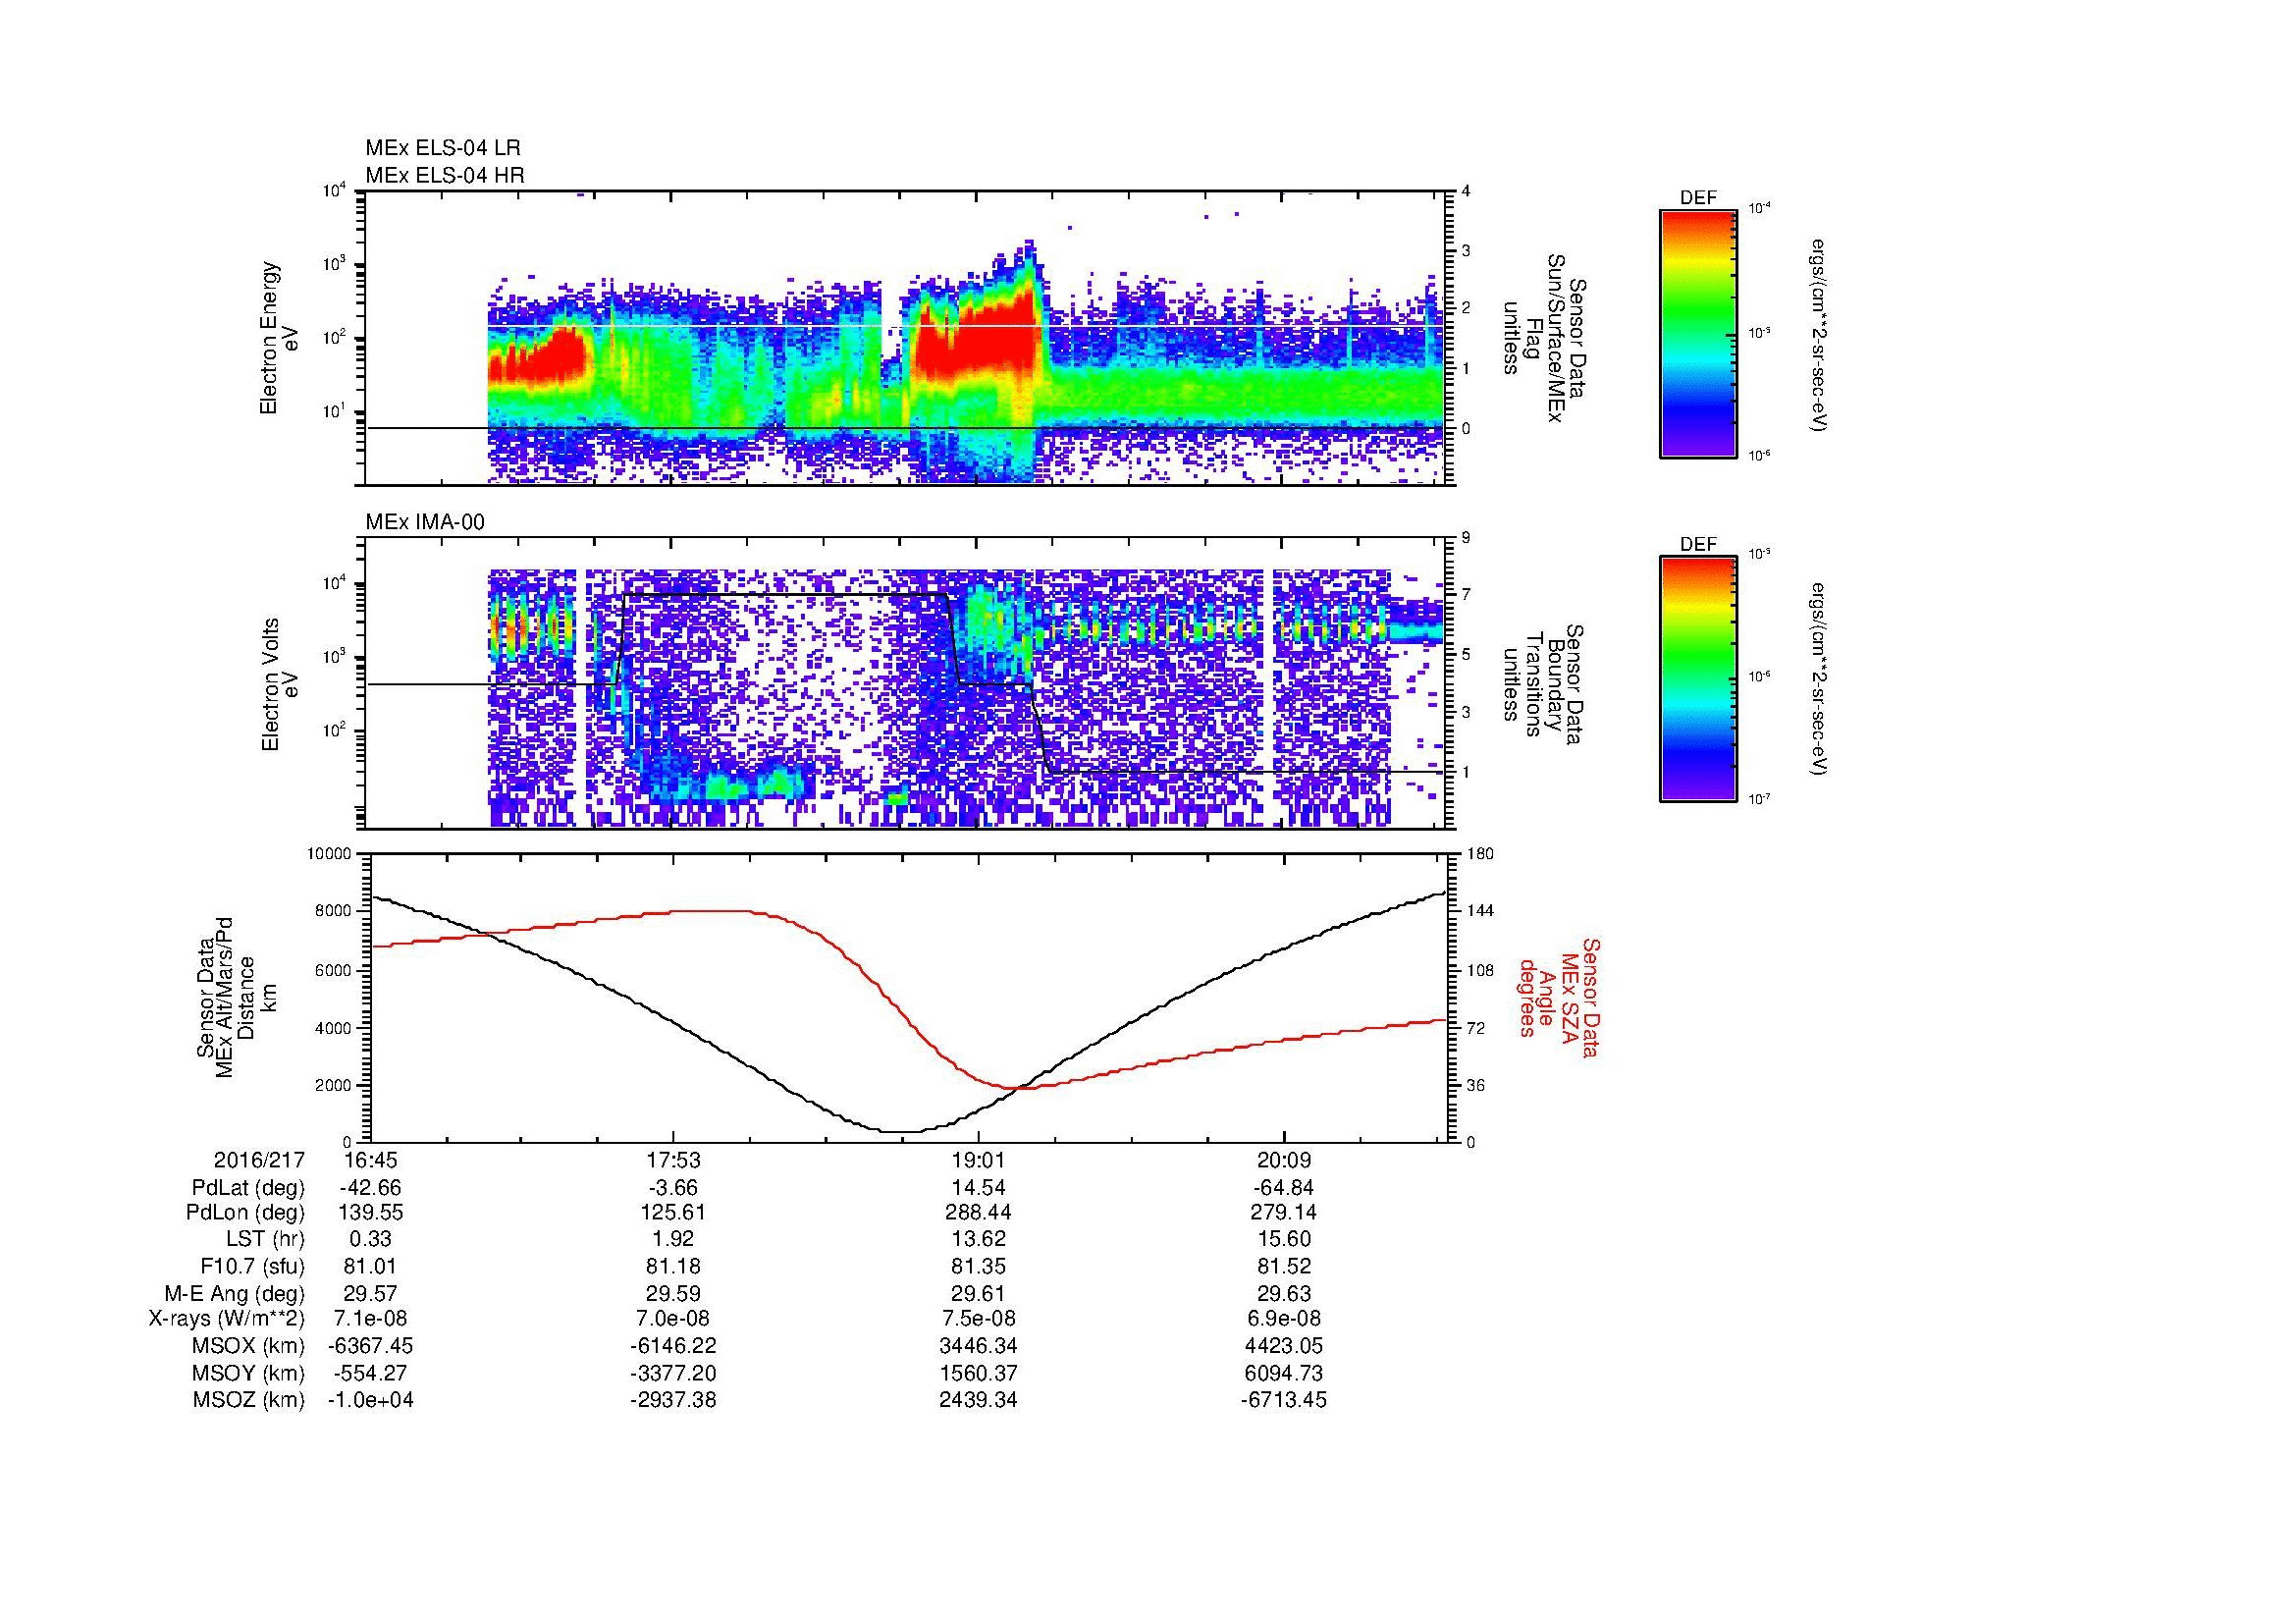Click the MSOX value '-6367.45'
This screenshot has width=2296, height=1623.
(x=370, y=1346)
